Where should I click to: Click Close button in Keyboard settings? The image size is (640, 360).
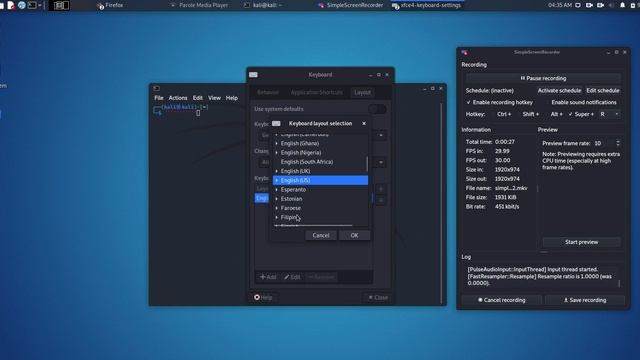point(378,298)
